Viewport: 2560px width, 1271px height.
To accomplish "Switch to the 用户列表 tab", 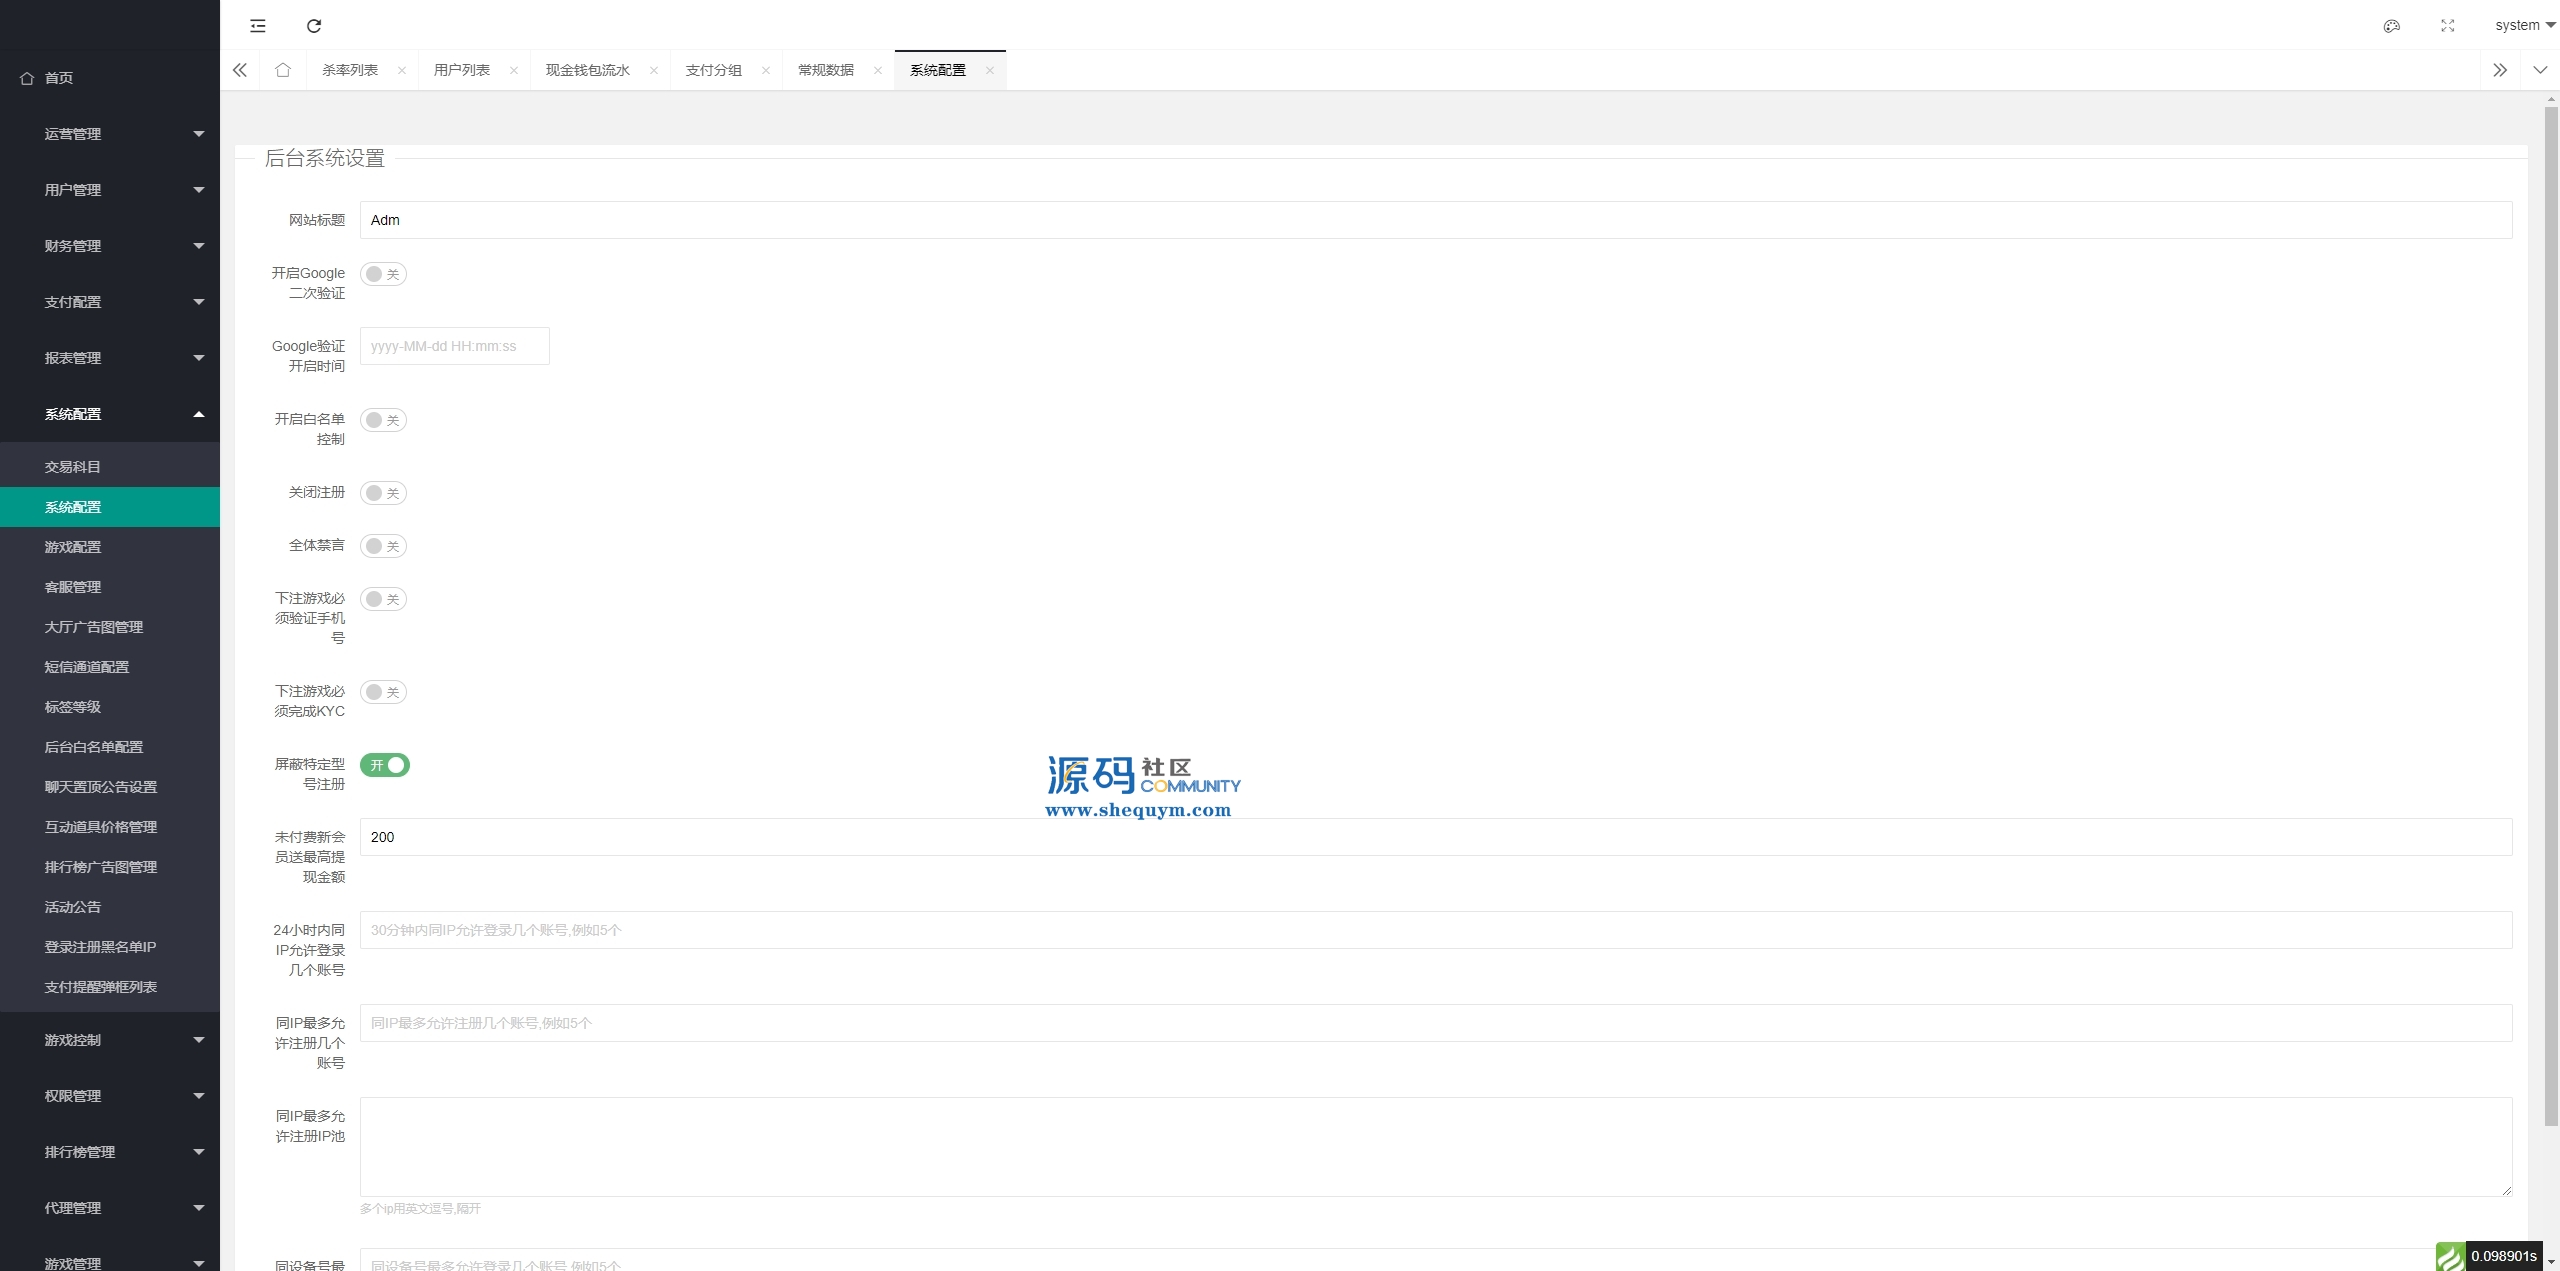I will click(x=462, y=70).
